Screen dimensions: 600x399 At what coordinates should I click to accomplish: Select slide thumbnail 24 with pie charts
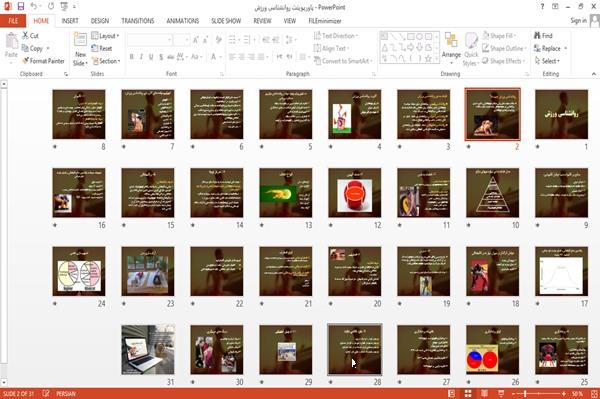[x=79, y=271]
